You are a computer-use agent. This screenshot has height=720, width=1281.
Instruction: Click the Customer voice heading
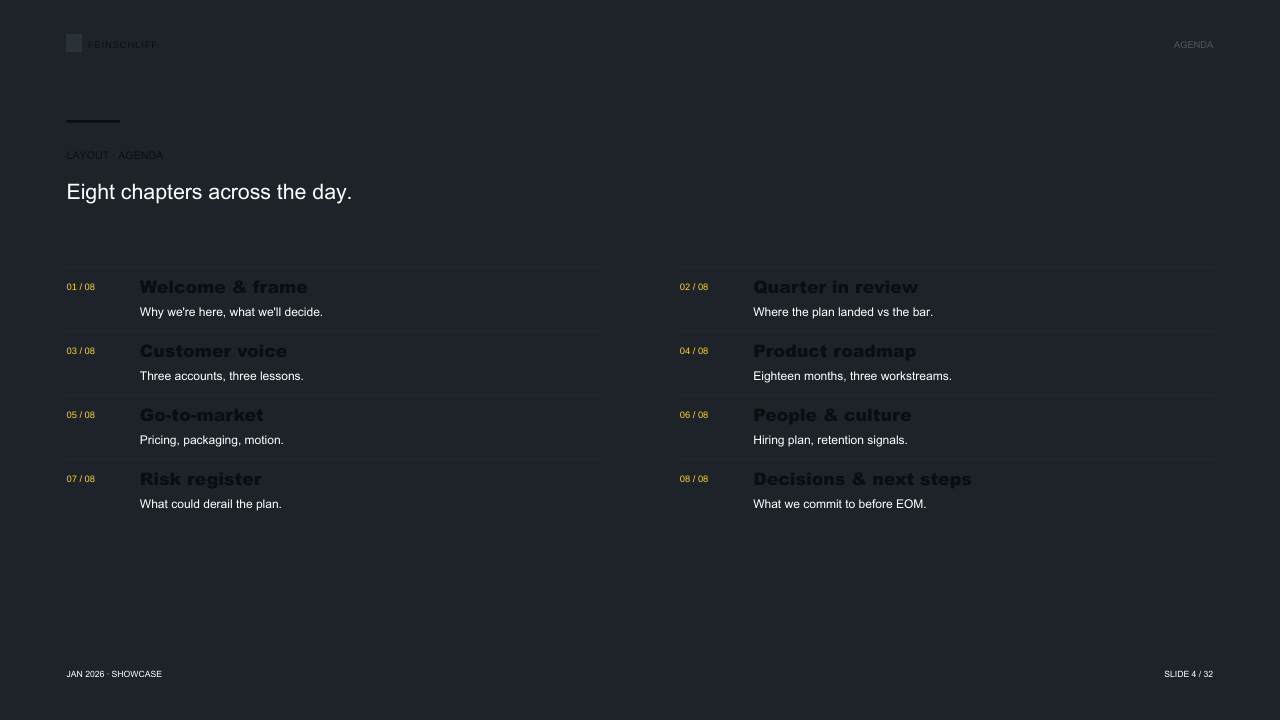(213, 352)
